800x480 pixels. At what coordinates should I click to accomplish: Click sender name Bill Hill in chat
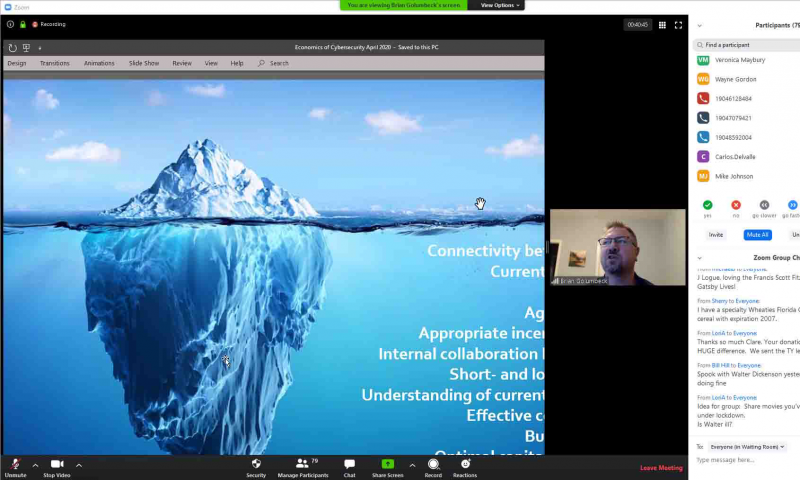coord(720,365)
